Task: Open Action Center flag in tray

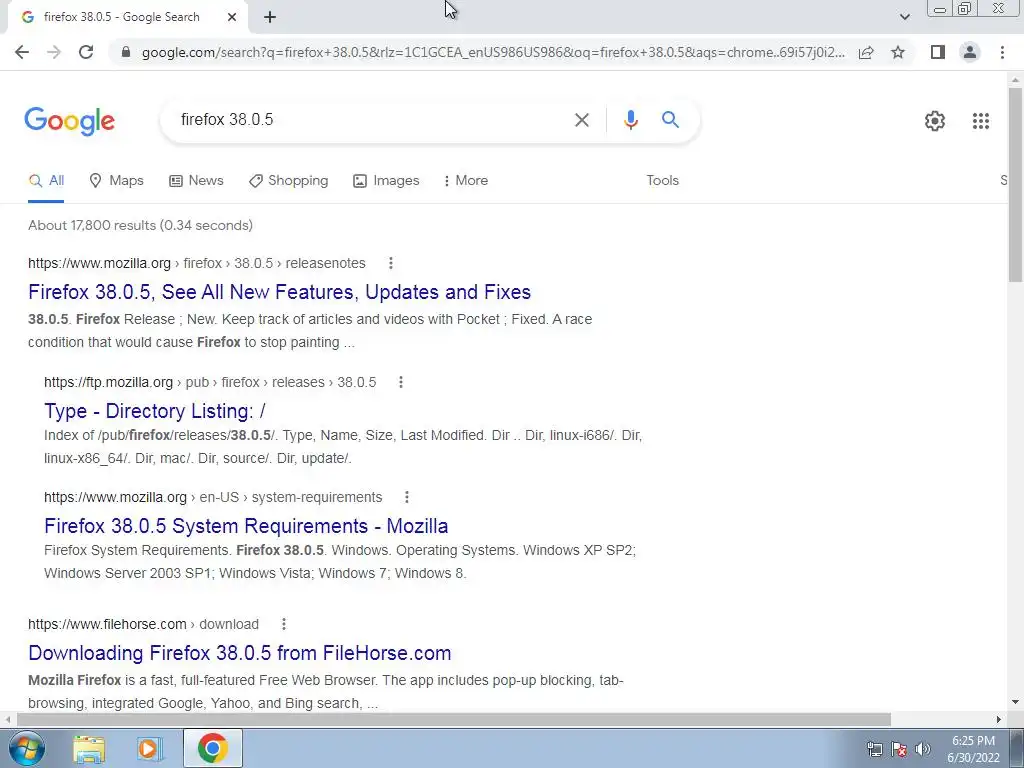Action: (899, 749)
